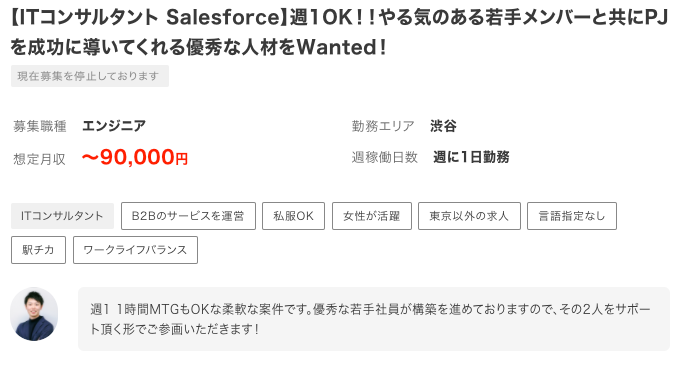The width and height of the screenshot is (696, 372).
Task: Click the 募集職種 label
Action: 40,127
